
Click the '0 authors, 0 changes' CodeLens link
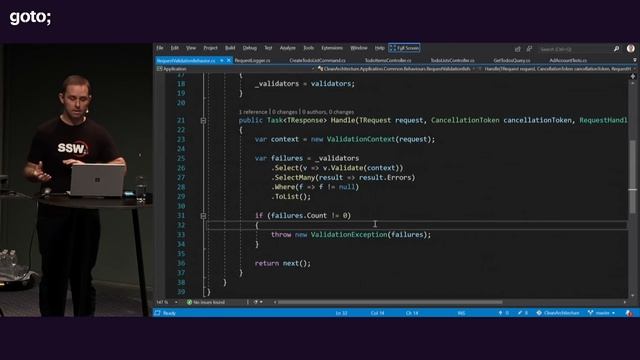(x=328, y=112)
